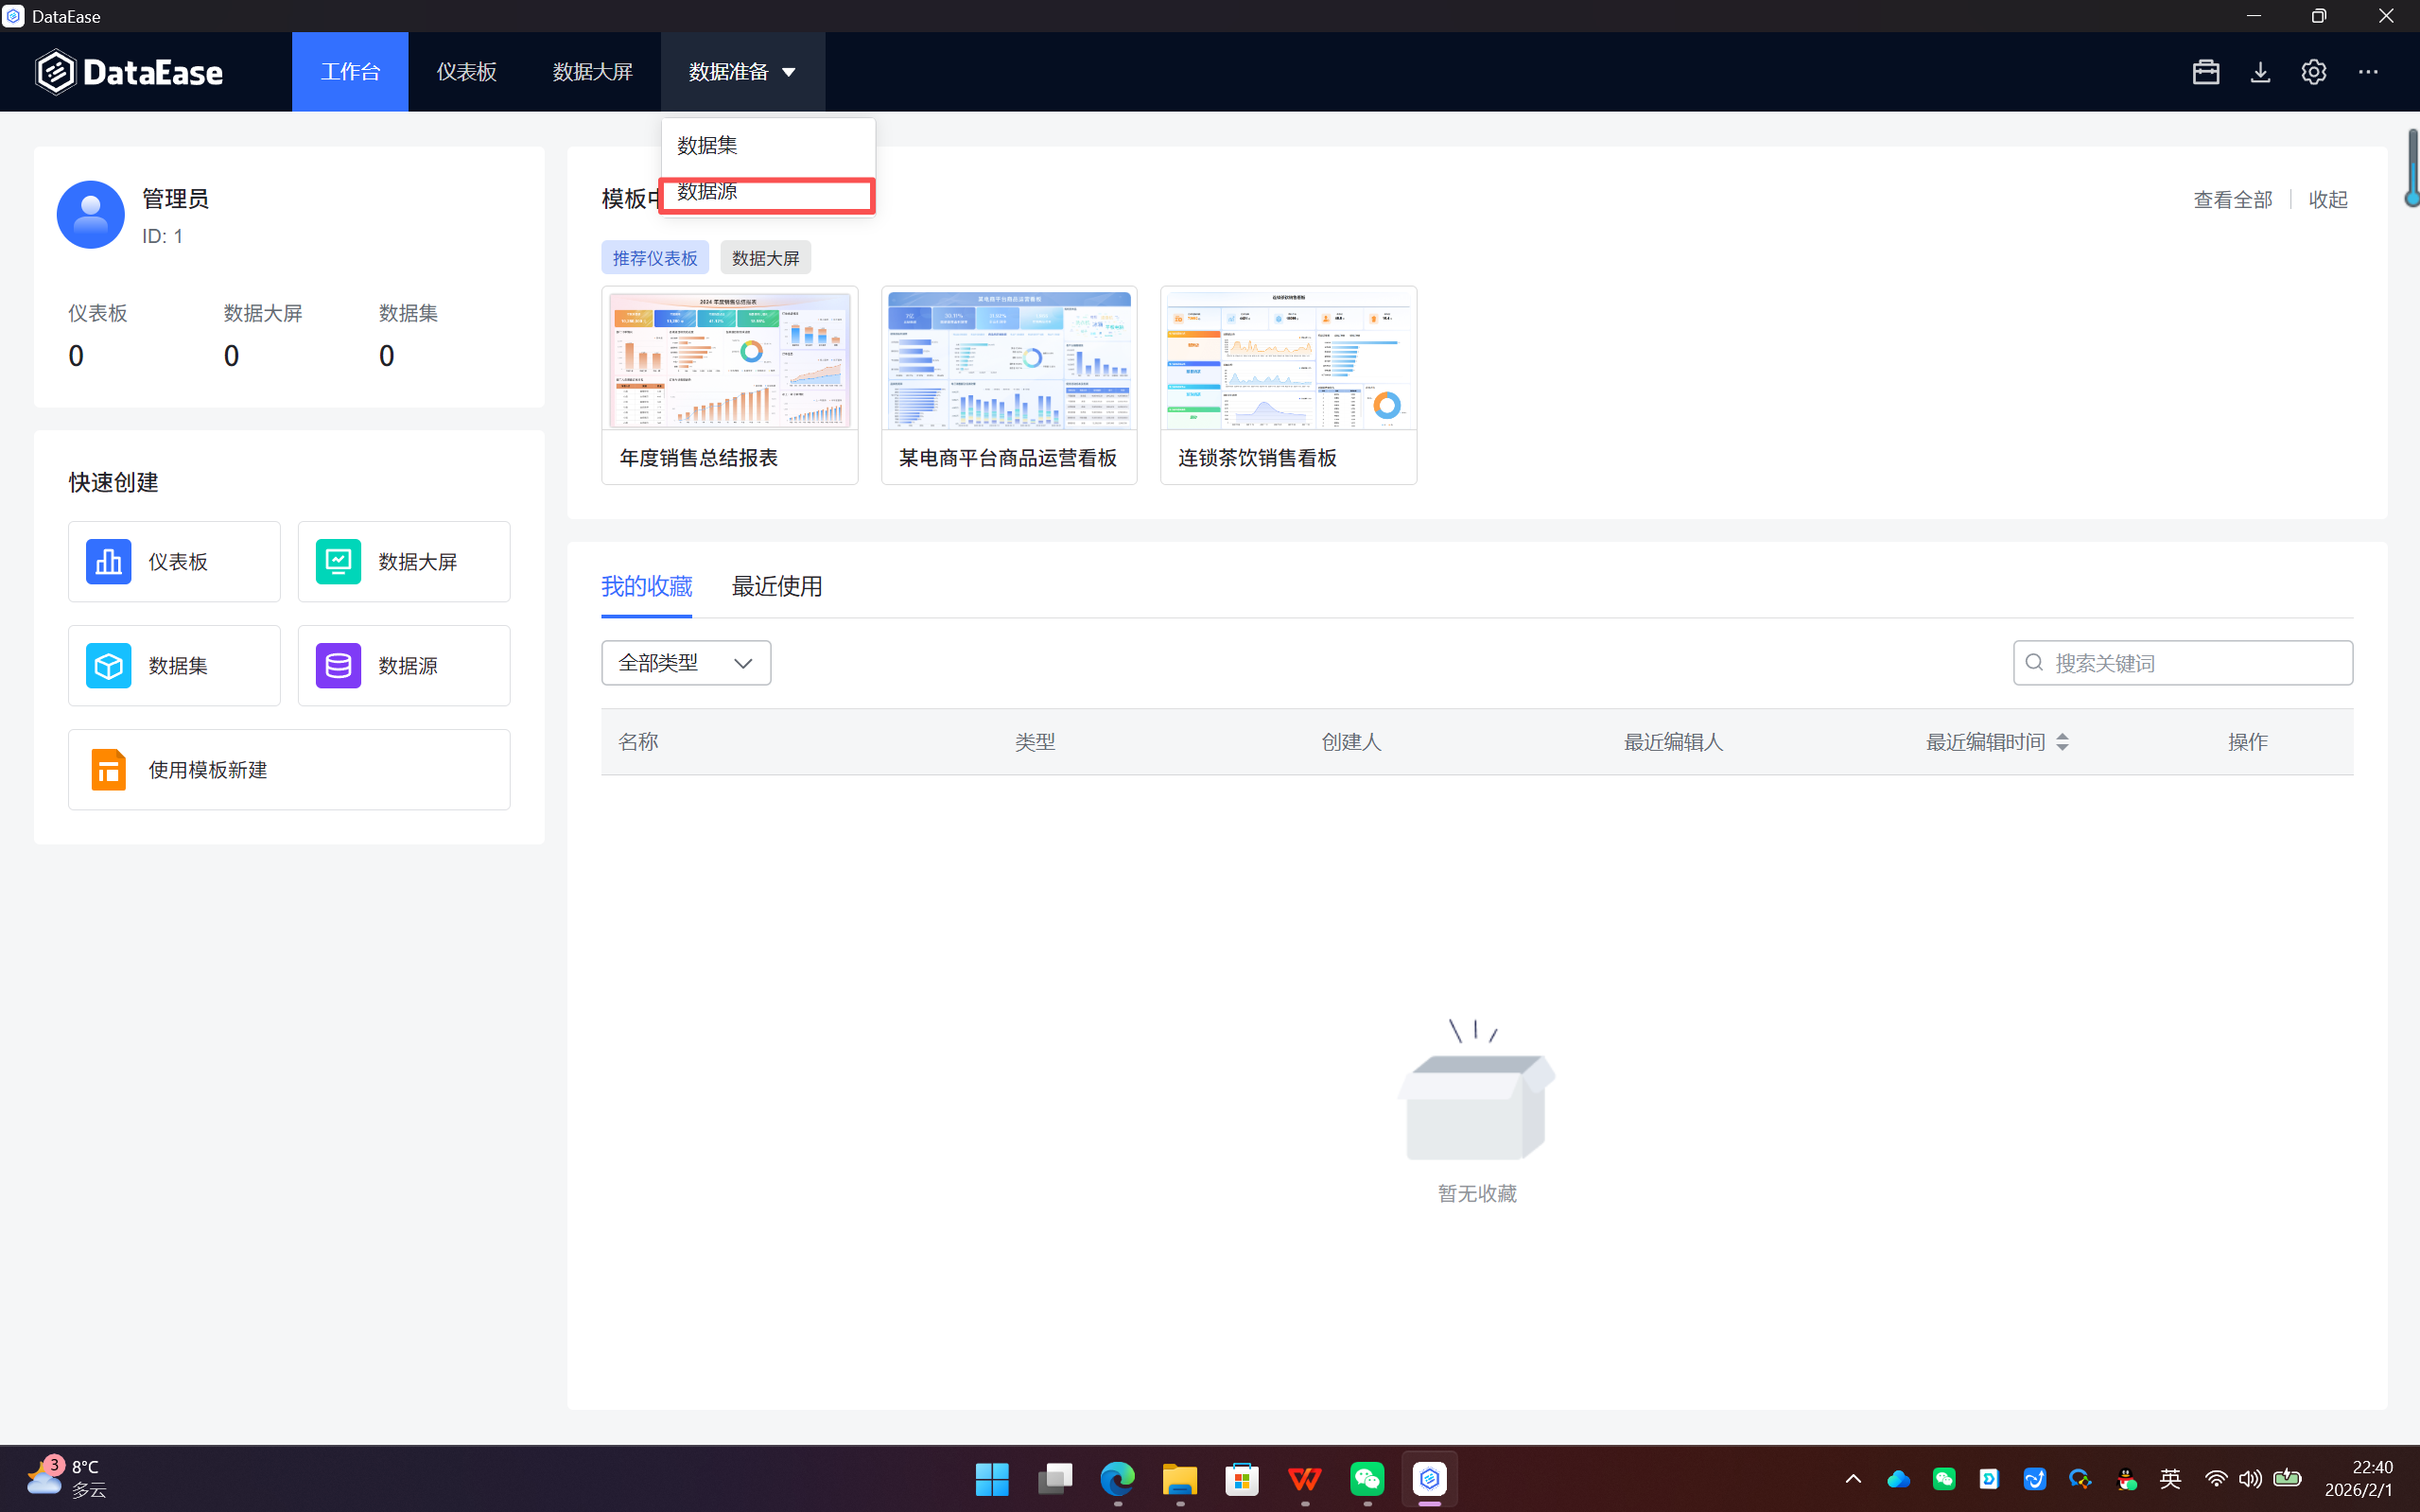Click the download icon in header

pyautogui.click(x=2260, y=72)
